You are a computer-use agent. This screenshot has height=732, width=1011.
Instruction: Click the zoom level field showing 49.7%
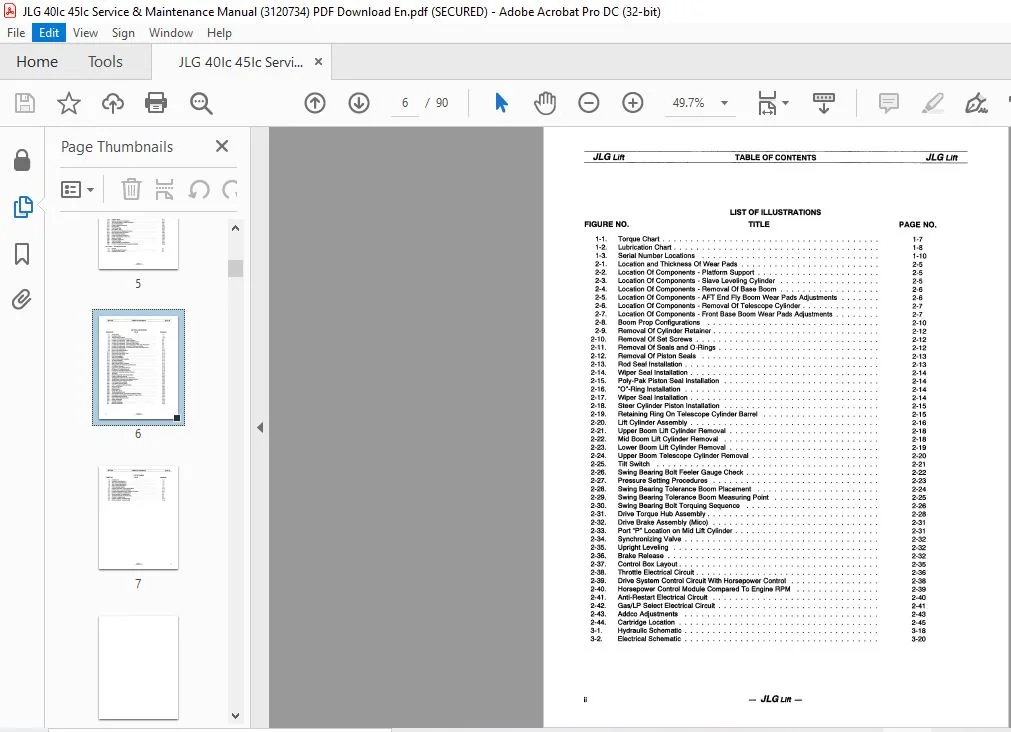click(x=688, y=103)
